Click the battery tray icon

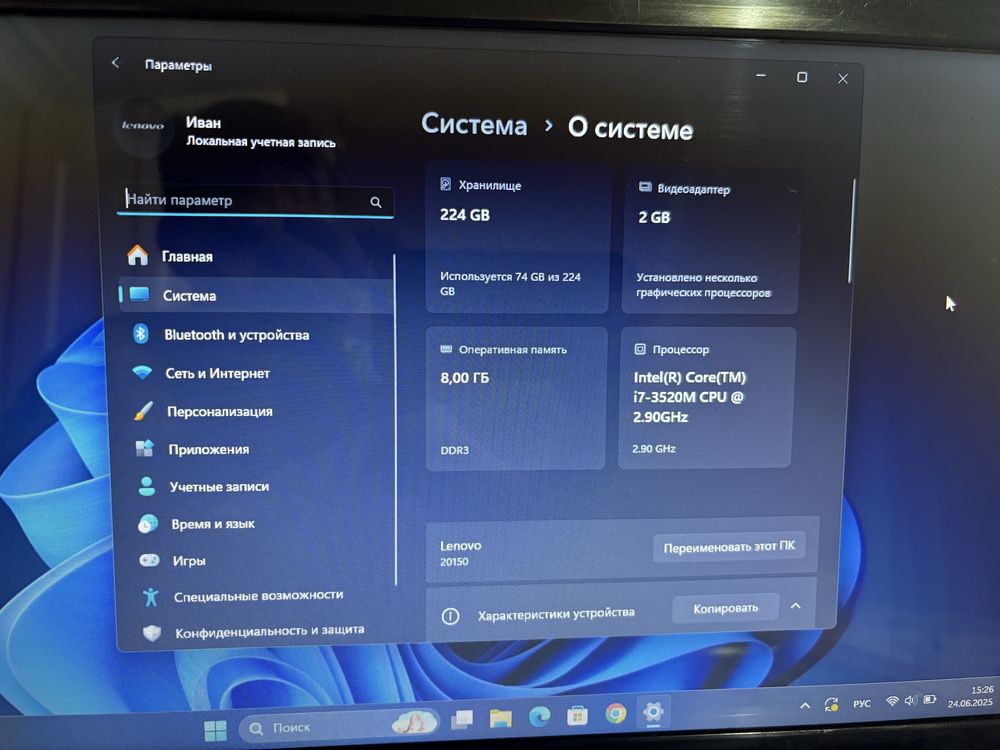(x=930, y=699)
